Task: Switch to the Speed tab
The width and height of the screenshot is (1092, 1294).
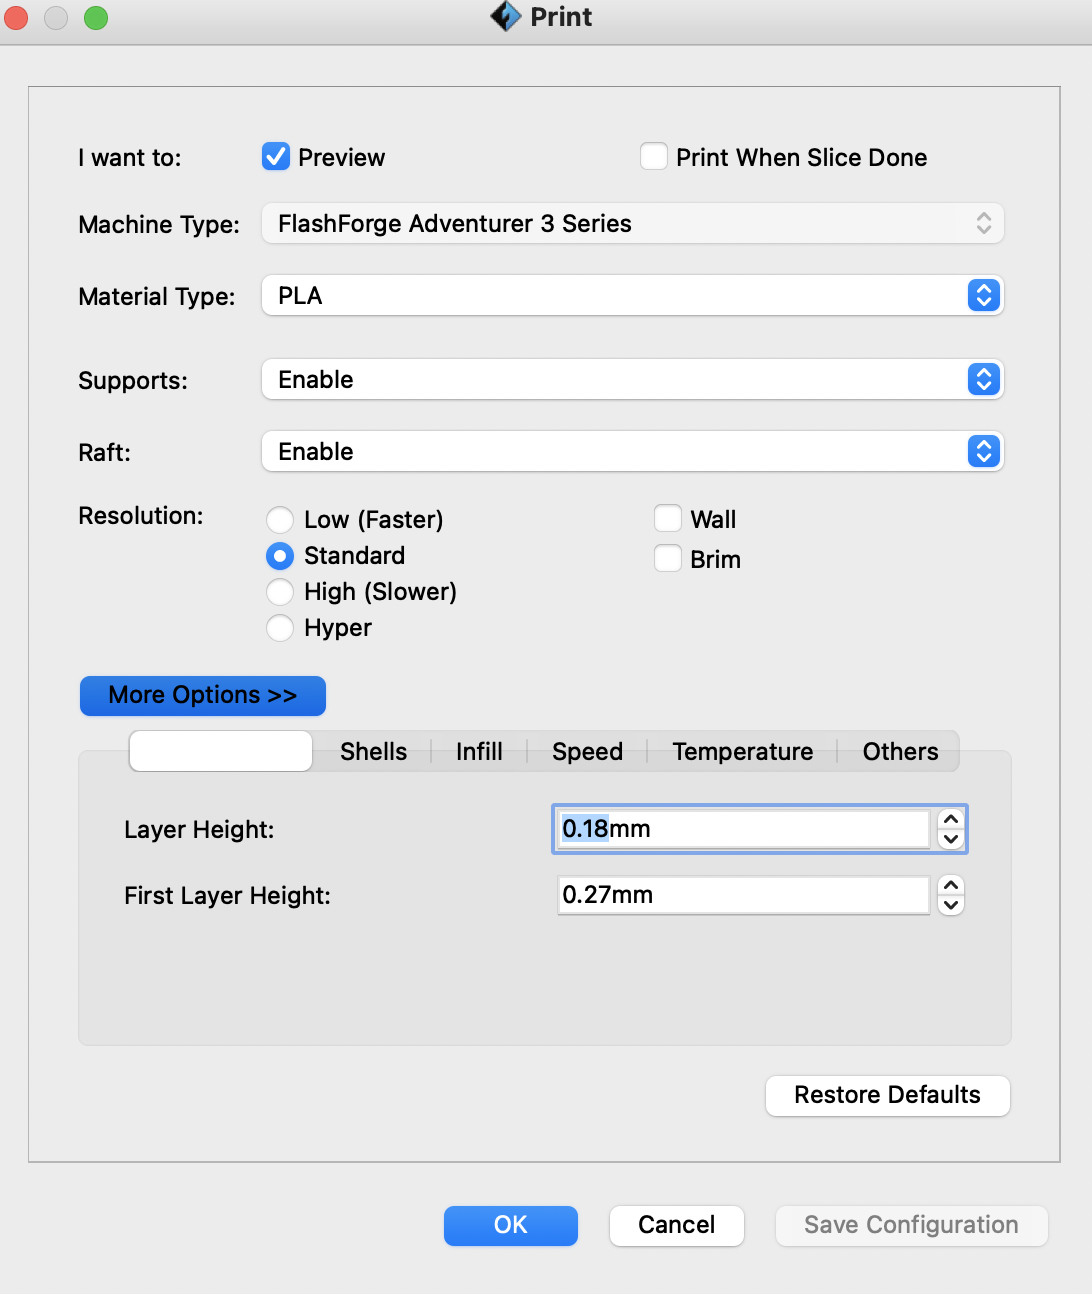Action: click(x=587, y=752)
